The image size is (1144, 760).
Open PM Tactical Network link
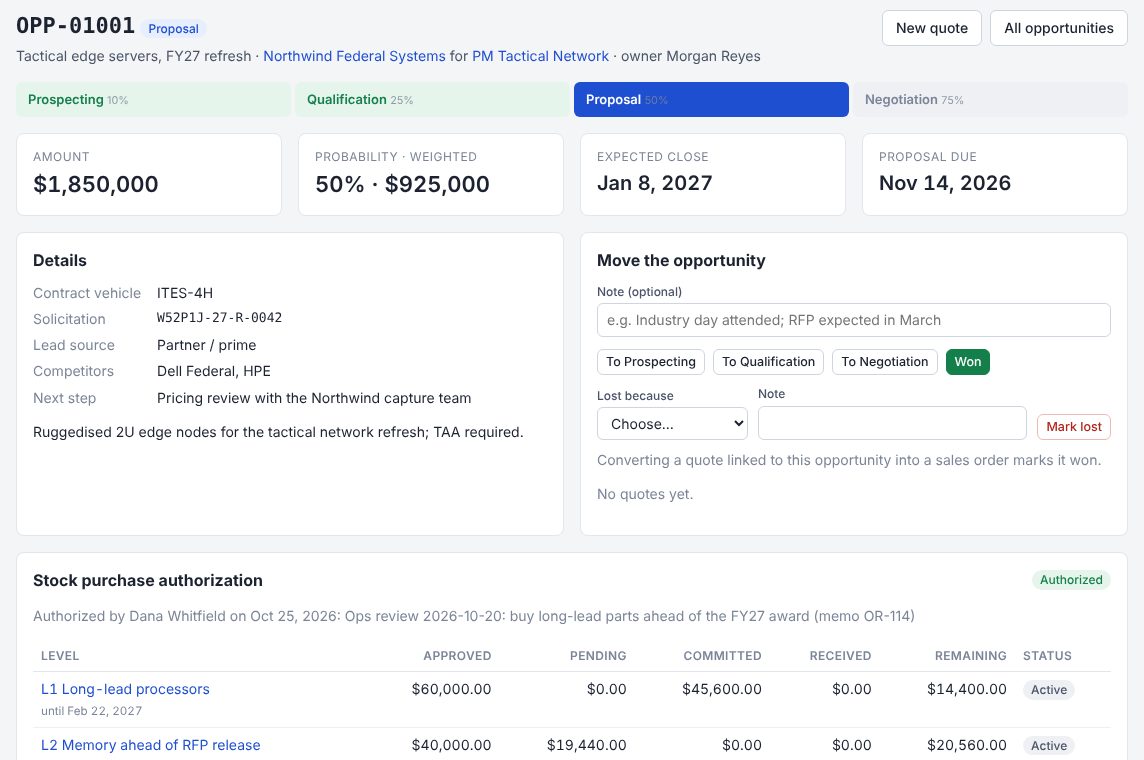point(540,56)
